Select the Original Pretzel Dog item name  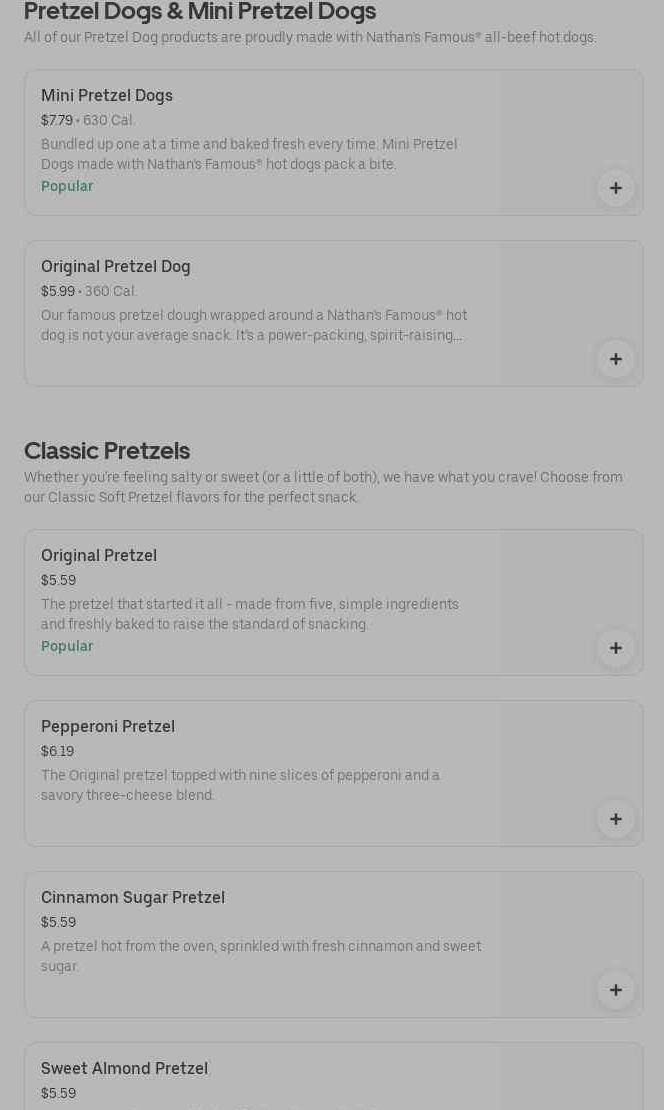coord(116,267)
